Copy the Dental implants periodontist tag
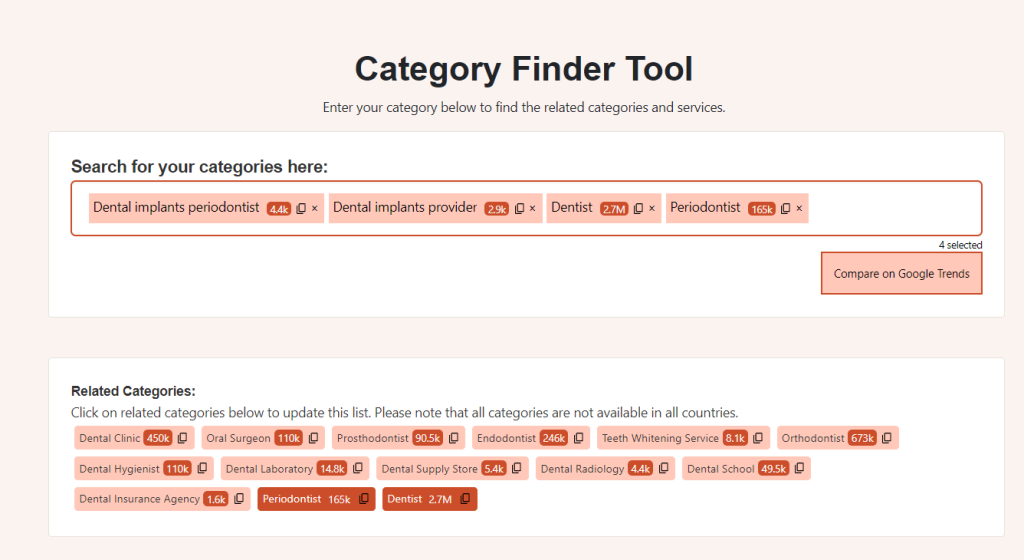This screenshot has height=560, width=1024. (301, 209)
